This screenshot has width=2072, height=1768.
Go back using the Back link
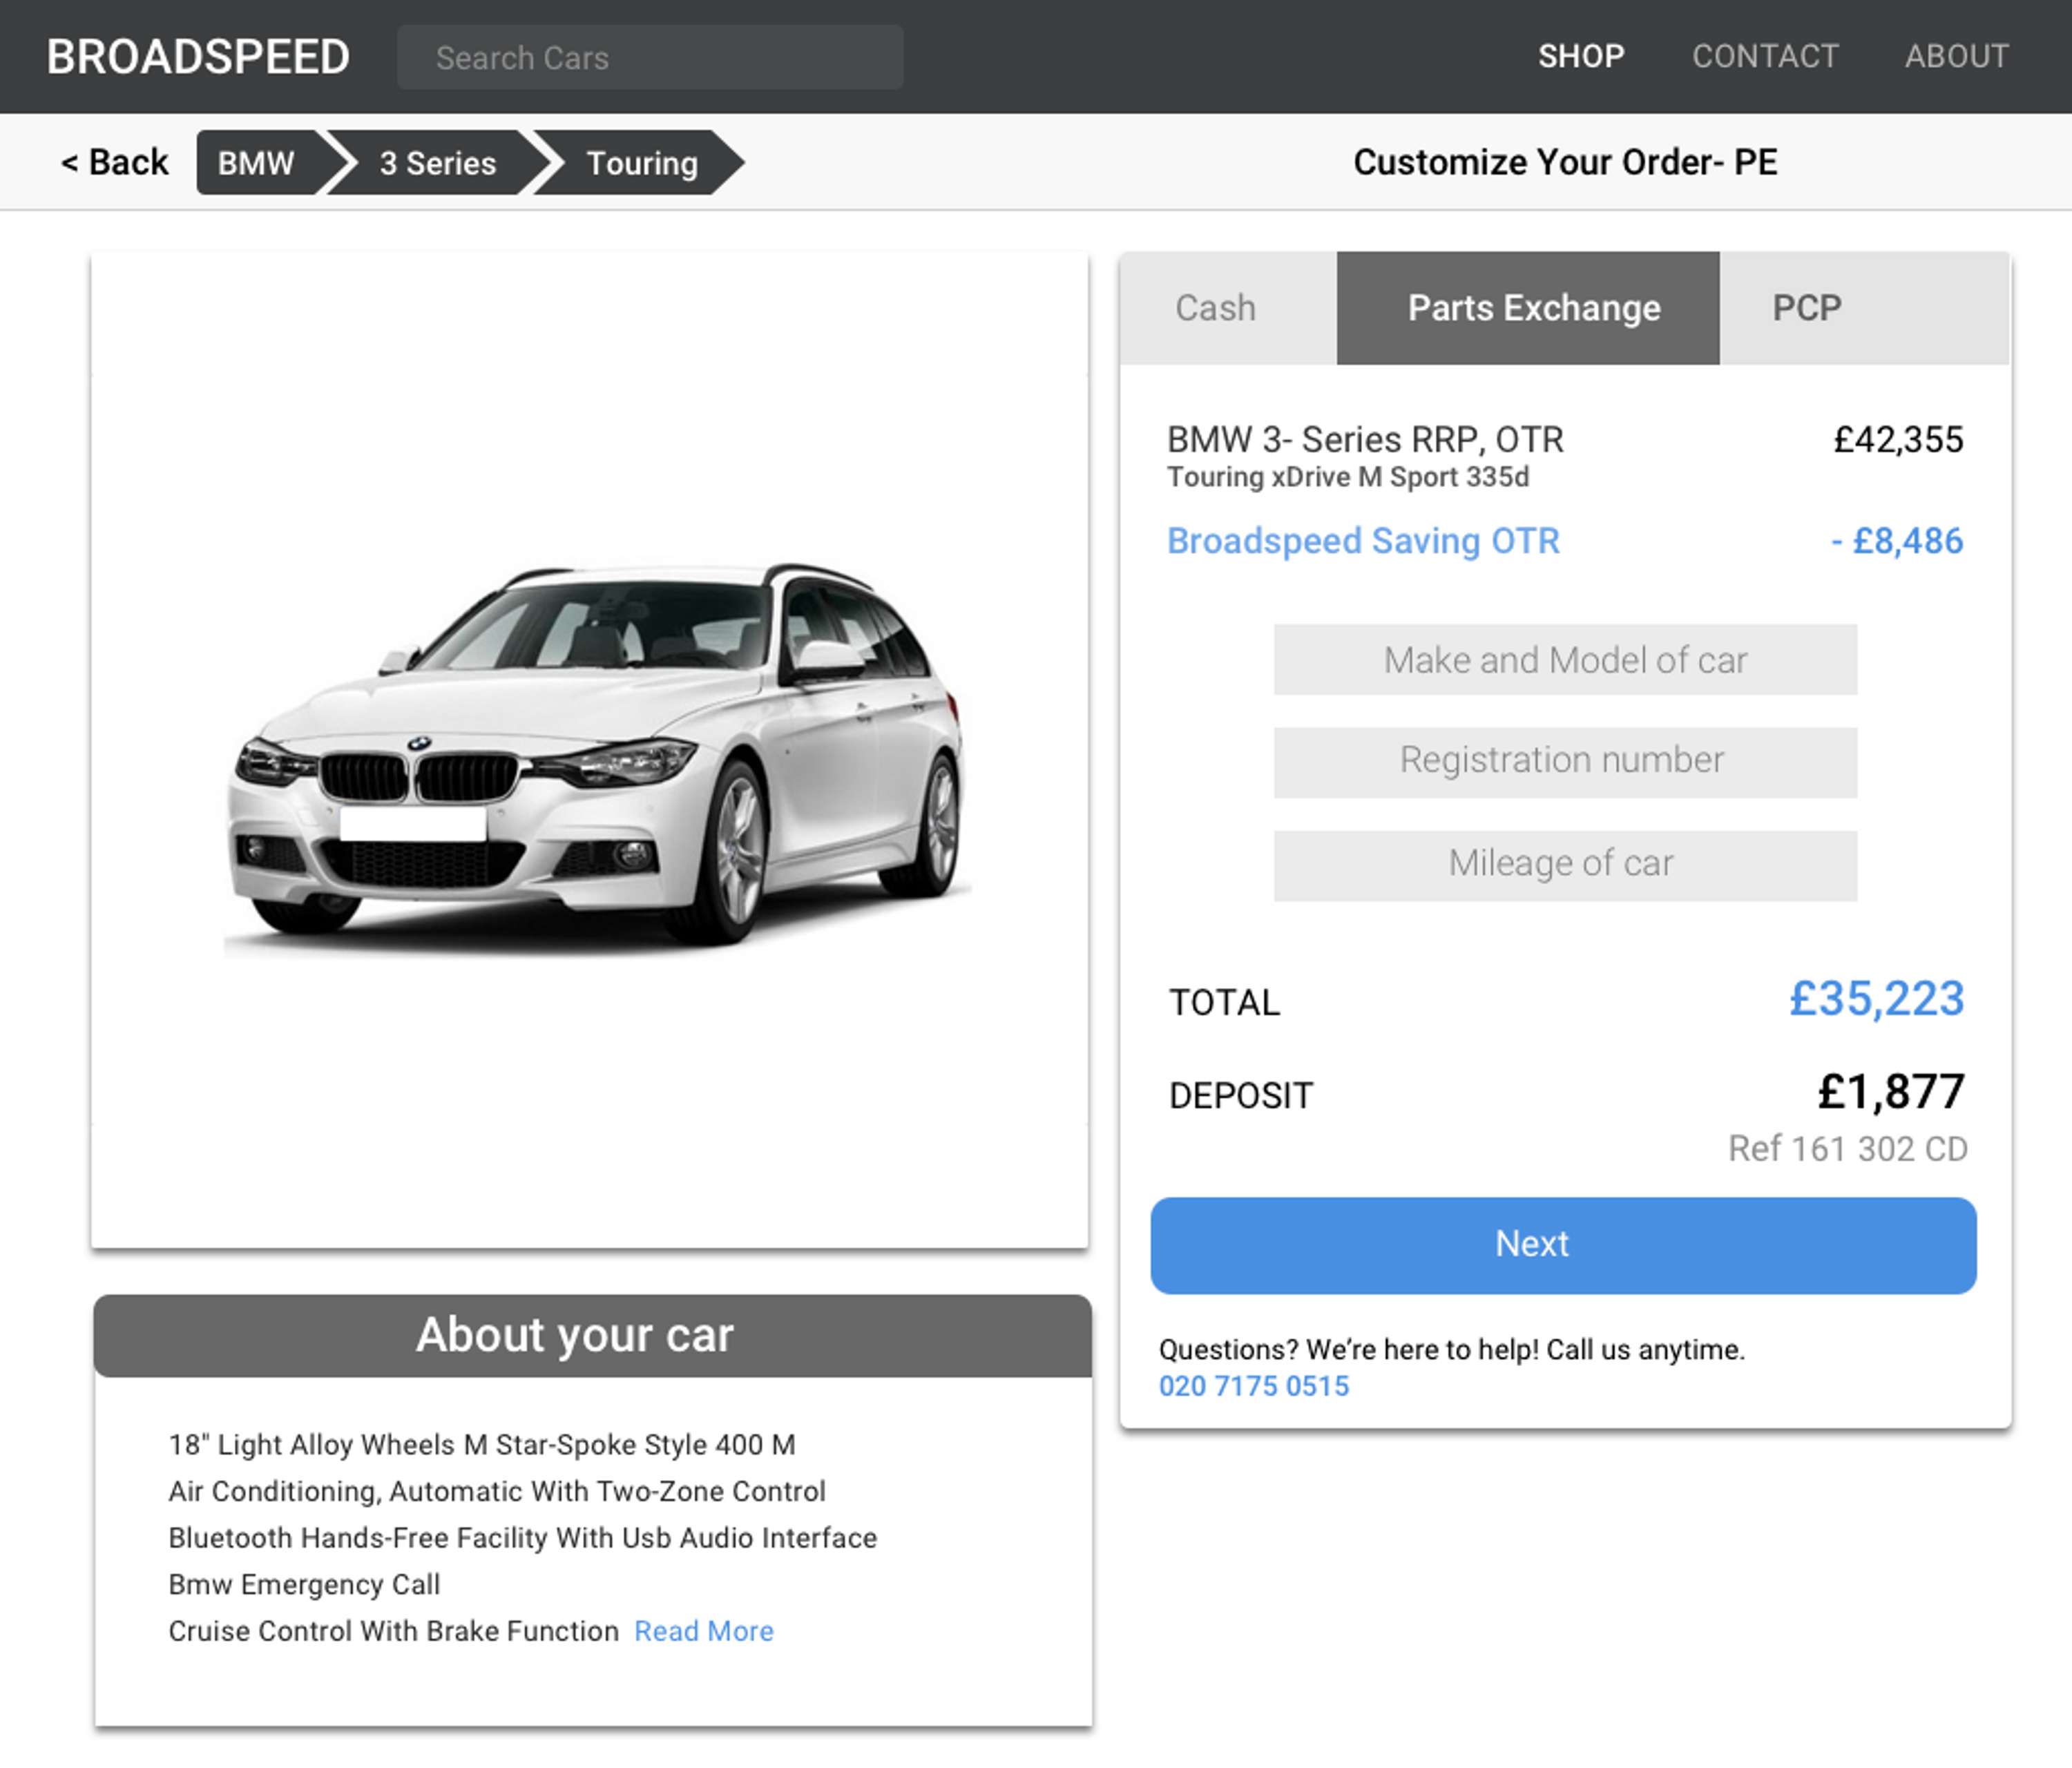114,162
